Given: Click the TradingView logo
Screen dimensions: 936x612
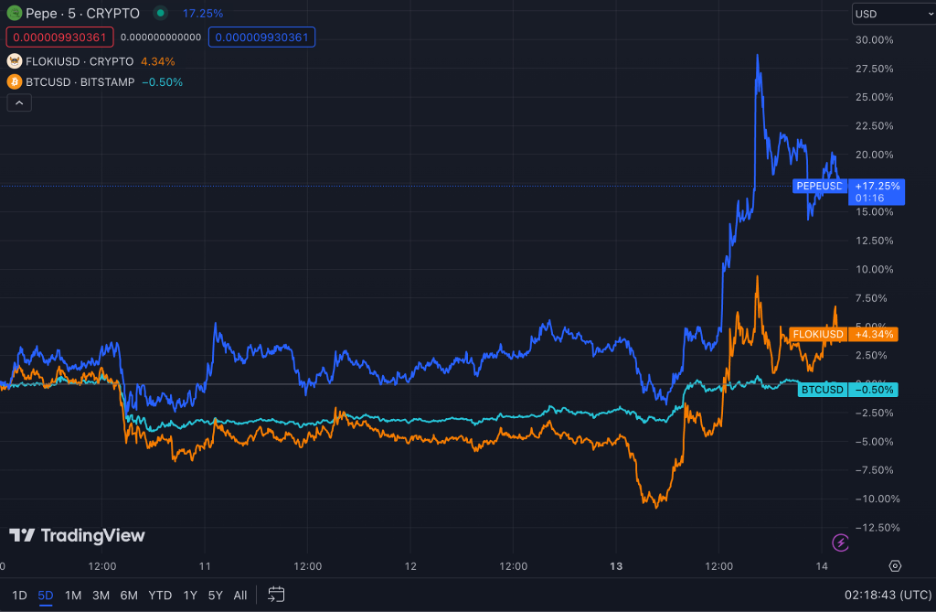Looking at the screenshot, I should point(77,536).
